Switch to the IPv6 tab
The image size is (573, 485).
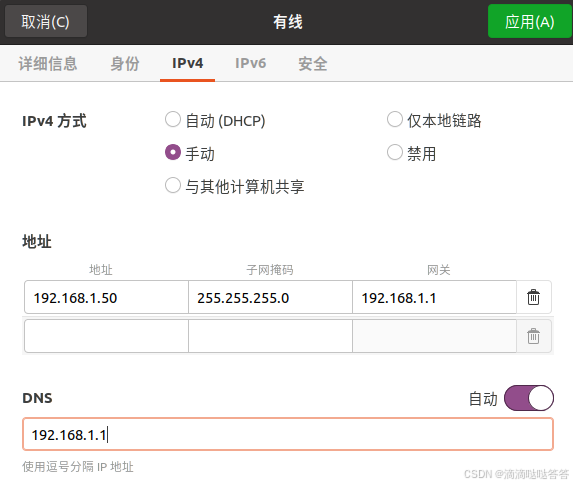250,64
